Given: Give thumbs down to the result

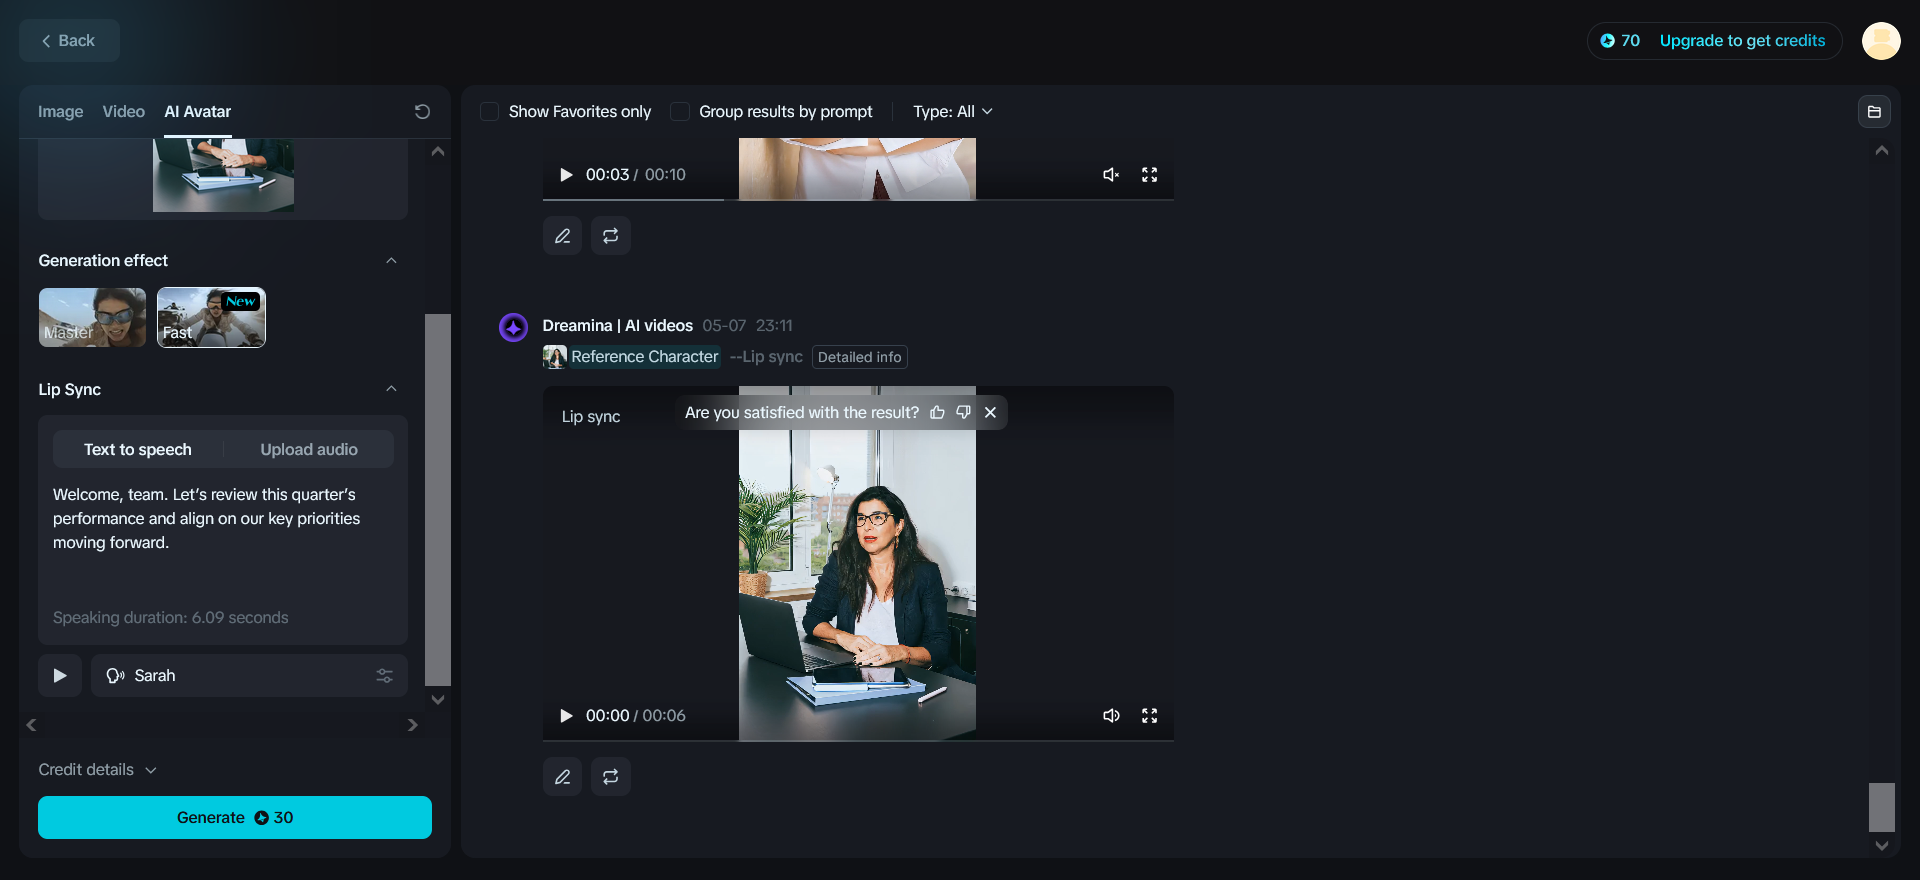Looking at the screenshot, I should coord(963,413).
